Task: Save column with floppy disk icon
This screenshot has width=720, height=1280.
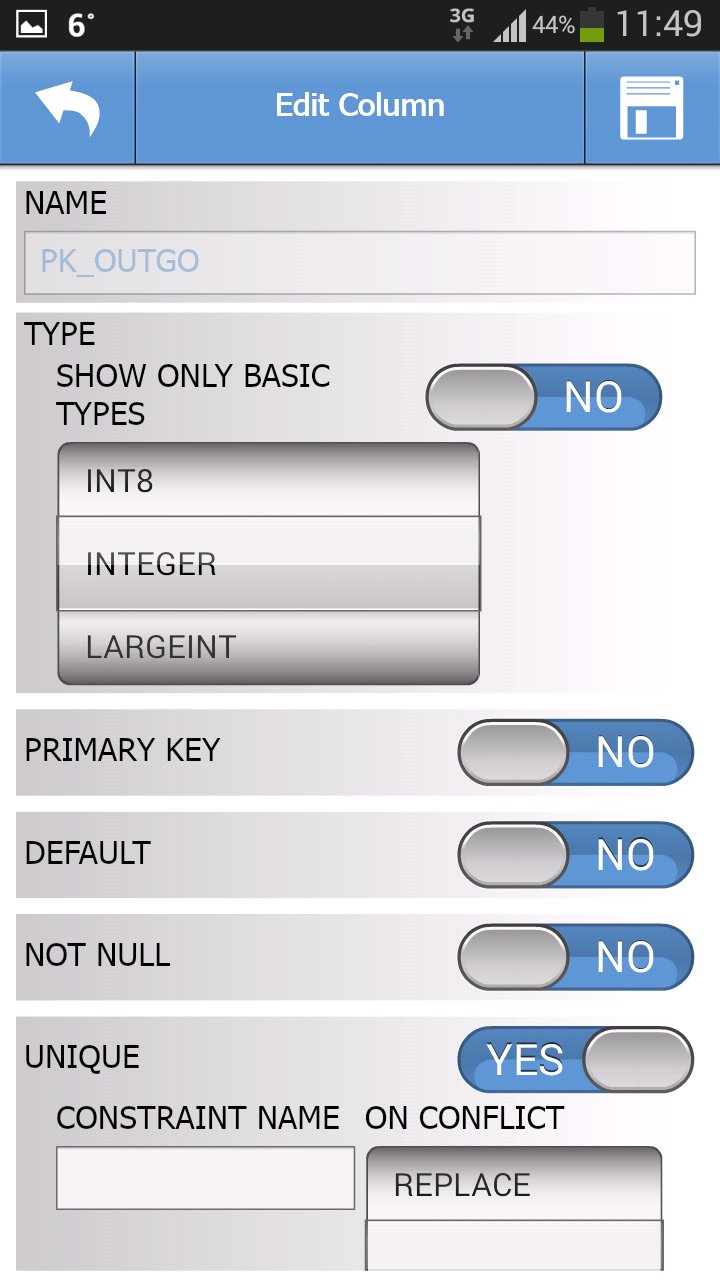Action: click(x=651, y=108)
